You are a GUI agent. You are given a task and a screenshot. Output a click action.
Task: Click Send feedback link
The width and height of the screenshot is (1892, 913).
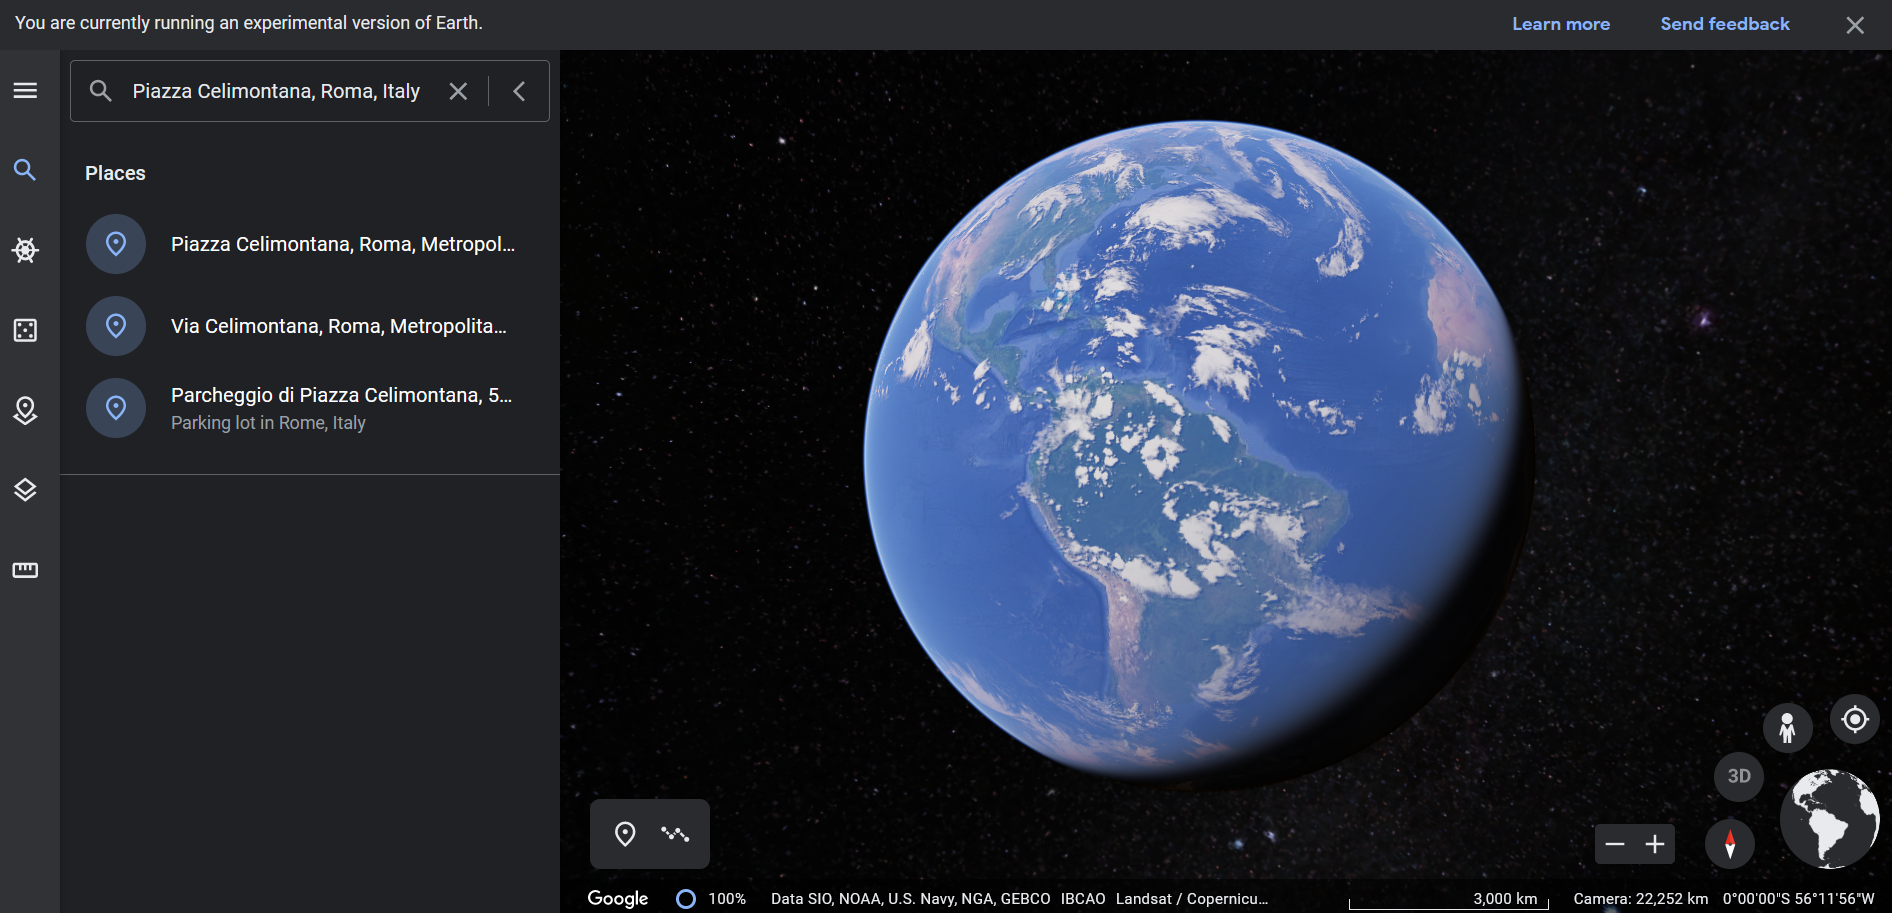1725,24
